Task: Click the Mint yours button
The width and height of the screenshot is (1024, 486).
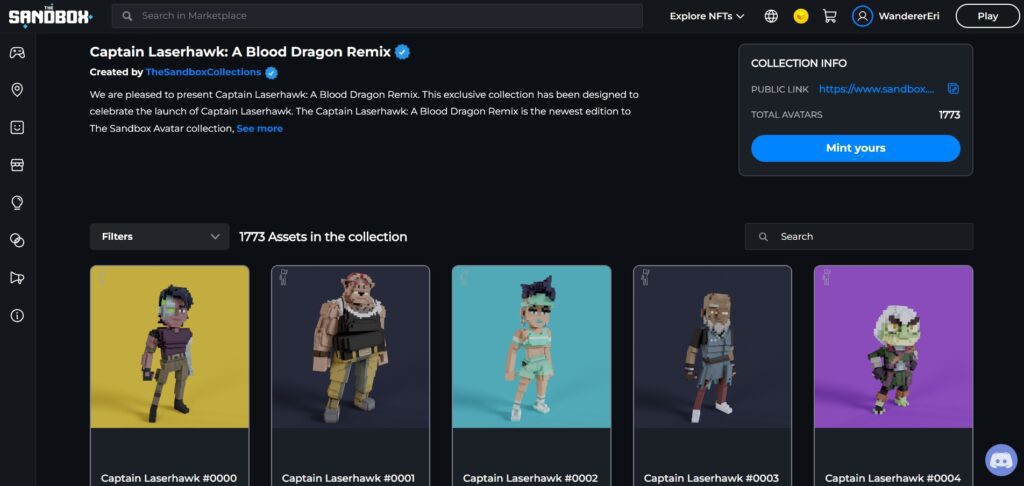Action: (x=856, y=148)
